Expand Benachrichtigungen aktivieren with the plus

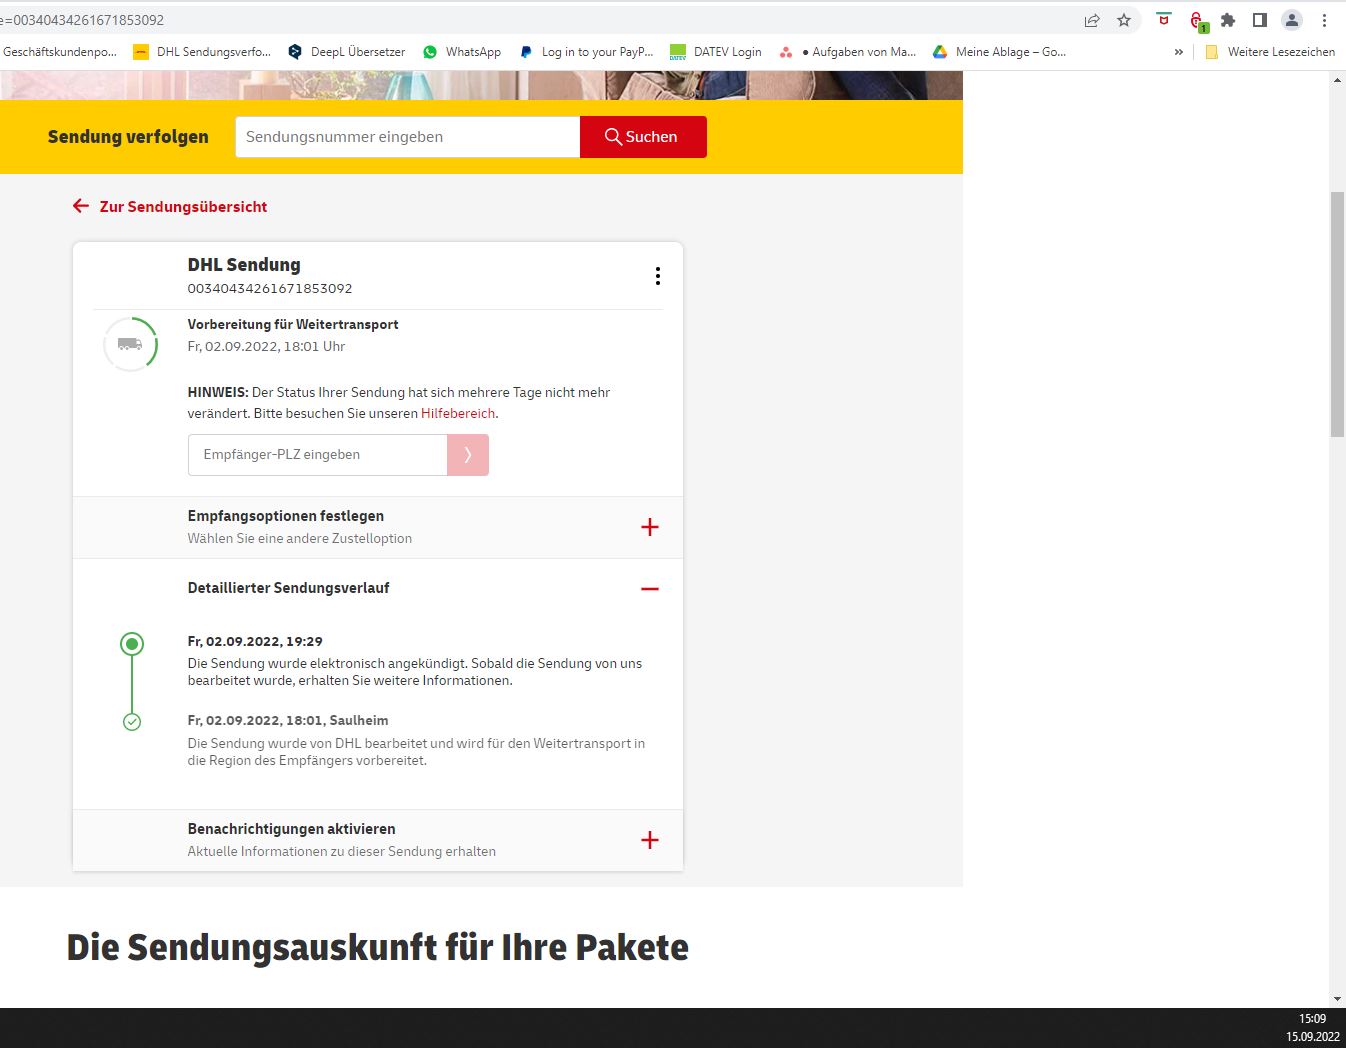(x=650, y=840)
